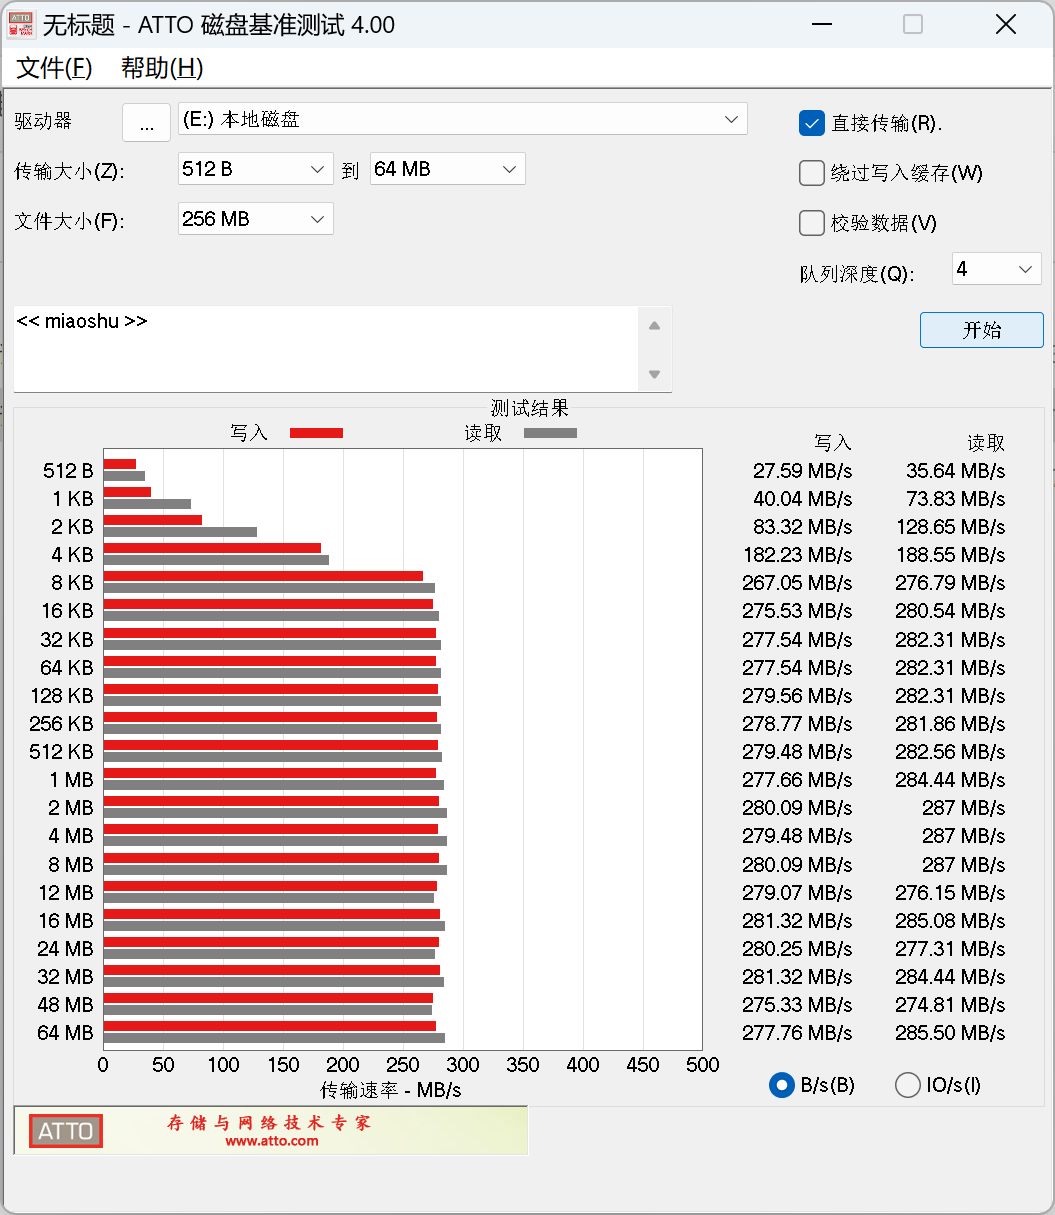Click the 512 B row label in chart
Screen dimensions: 1055x1215
point(68,470)
